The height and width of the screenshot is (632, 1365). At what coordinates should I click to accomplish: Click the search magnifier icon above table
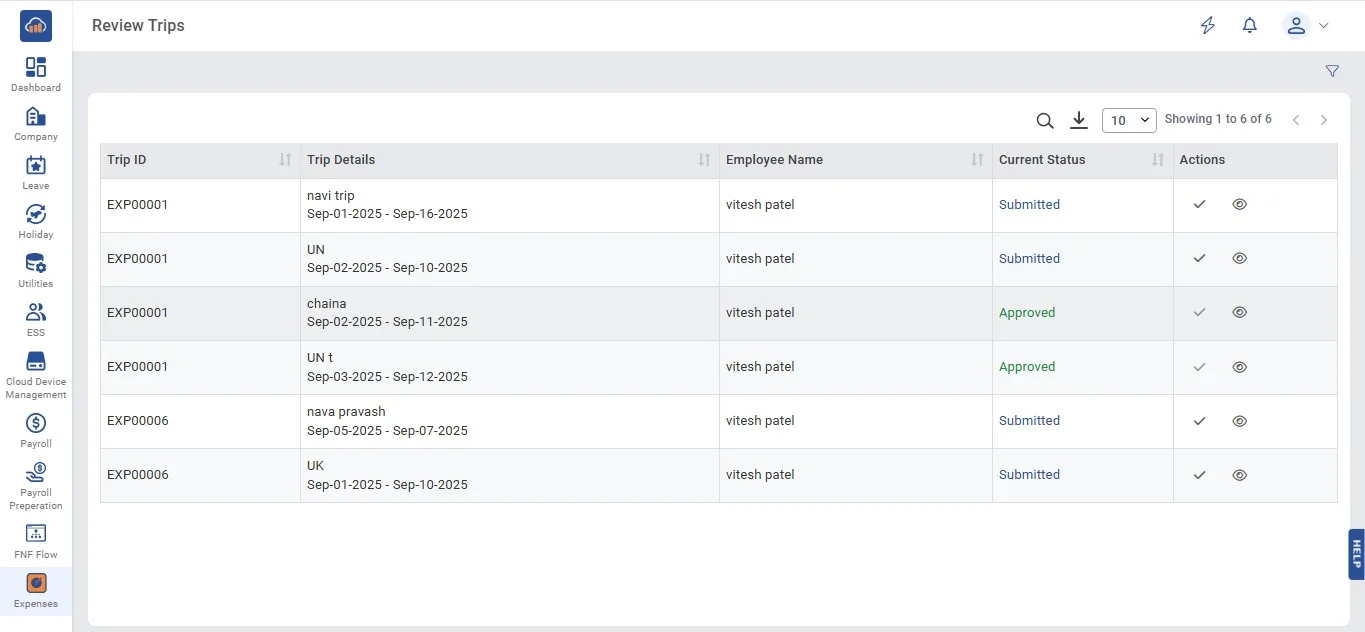pos(1044,121)
